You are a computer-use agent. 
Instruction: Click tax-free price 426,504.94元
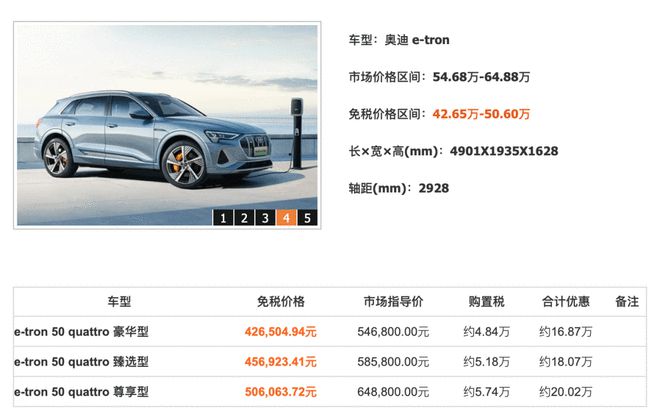pos(281,332)
